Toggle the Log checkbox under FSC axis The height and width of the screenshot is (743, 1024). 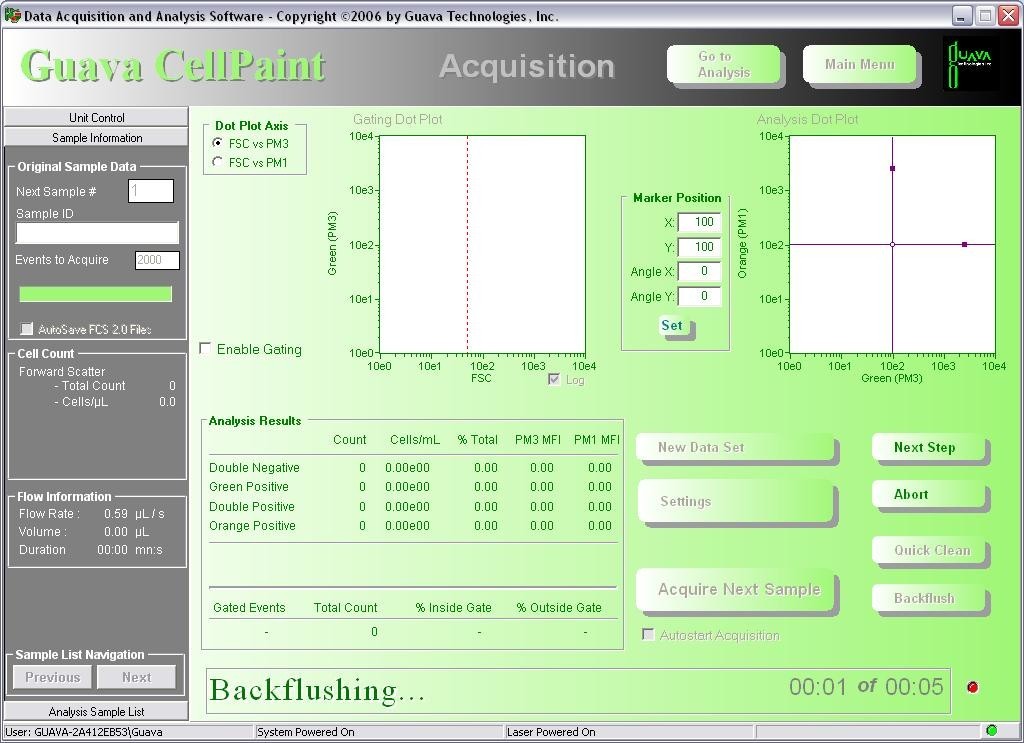pyautogui.click(x=554, y=379)
